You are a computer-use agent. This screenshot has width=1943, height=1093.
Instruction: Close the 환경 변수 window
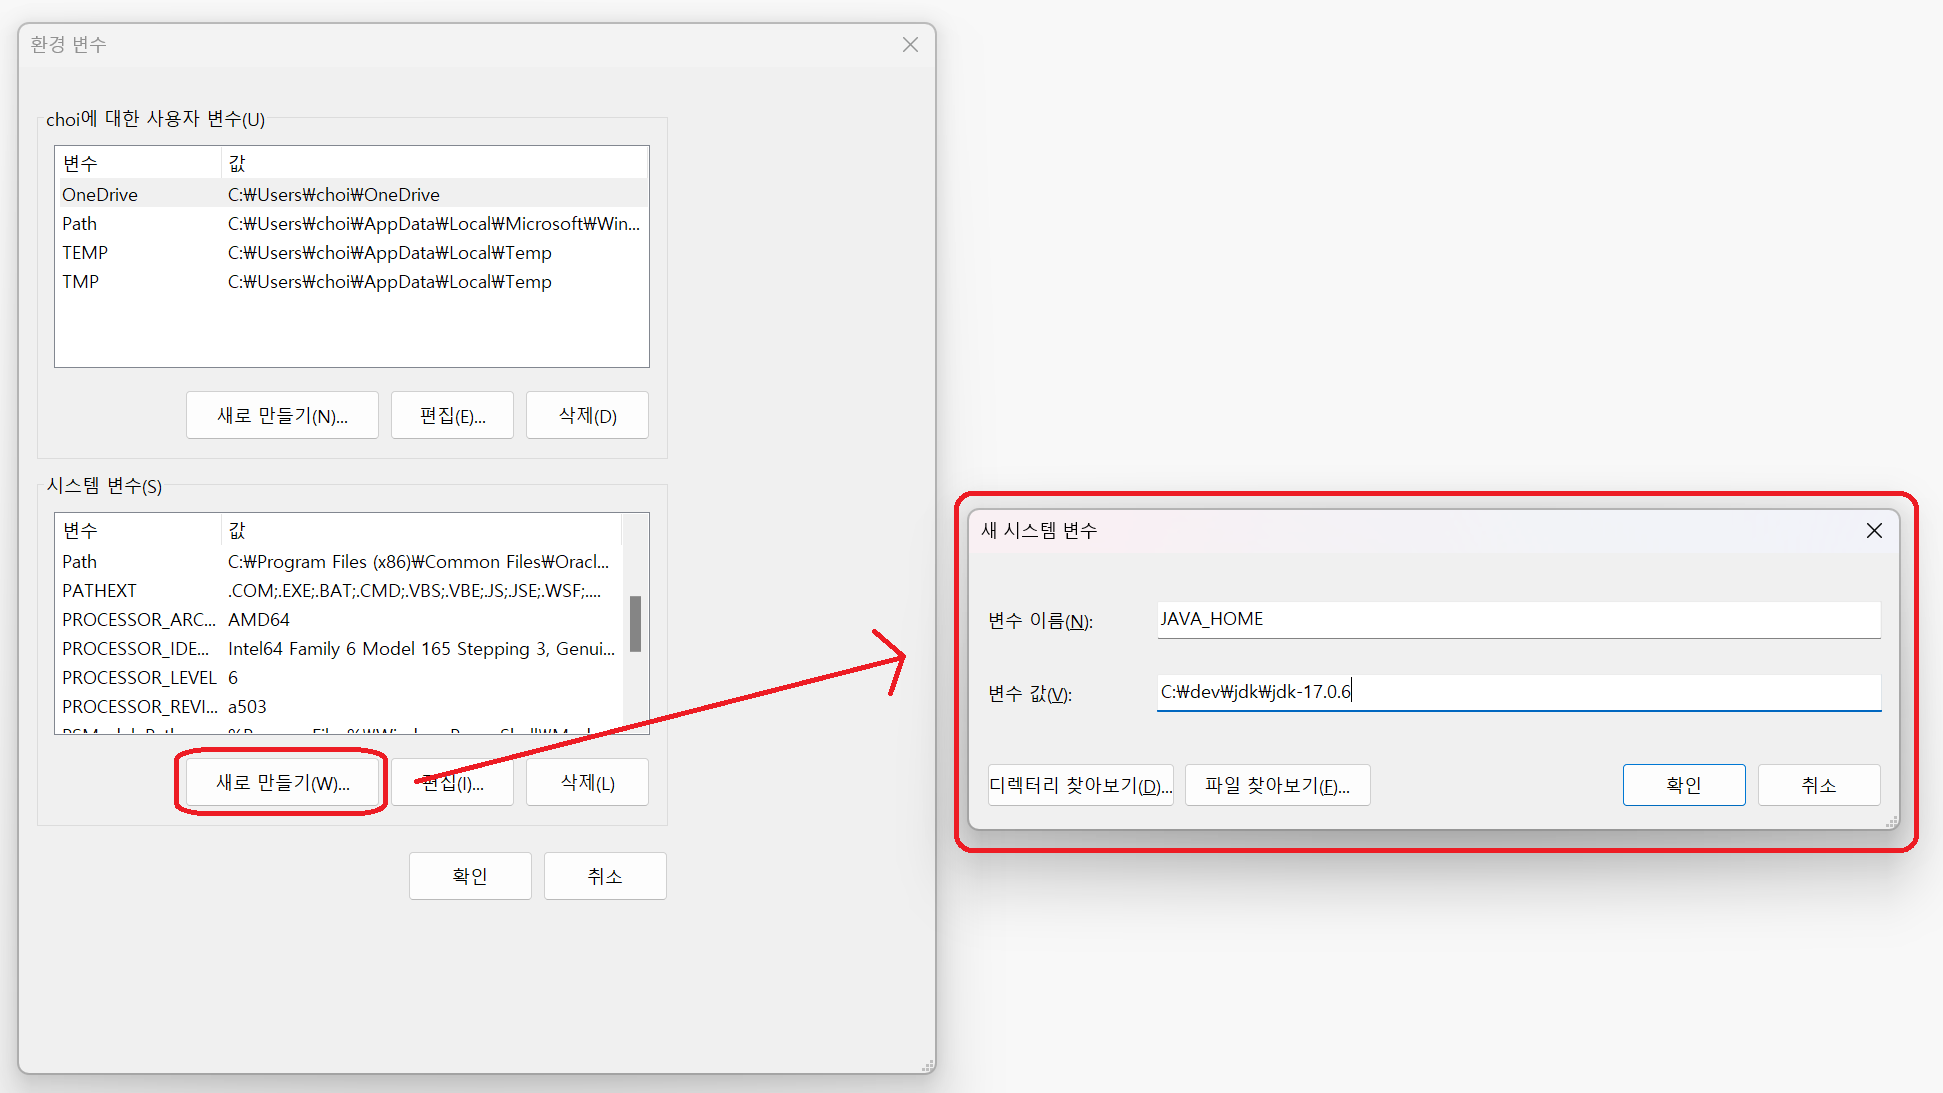(910, 45)
